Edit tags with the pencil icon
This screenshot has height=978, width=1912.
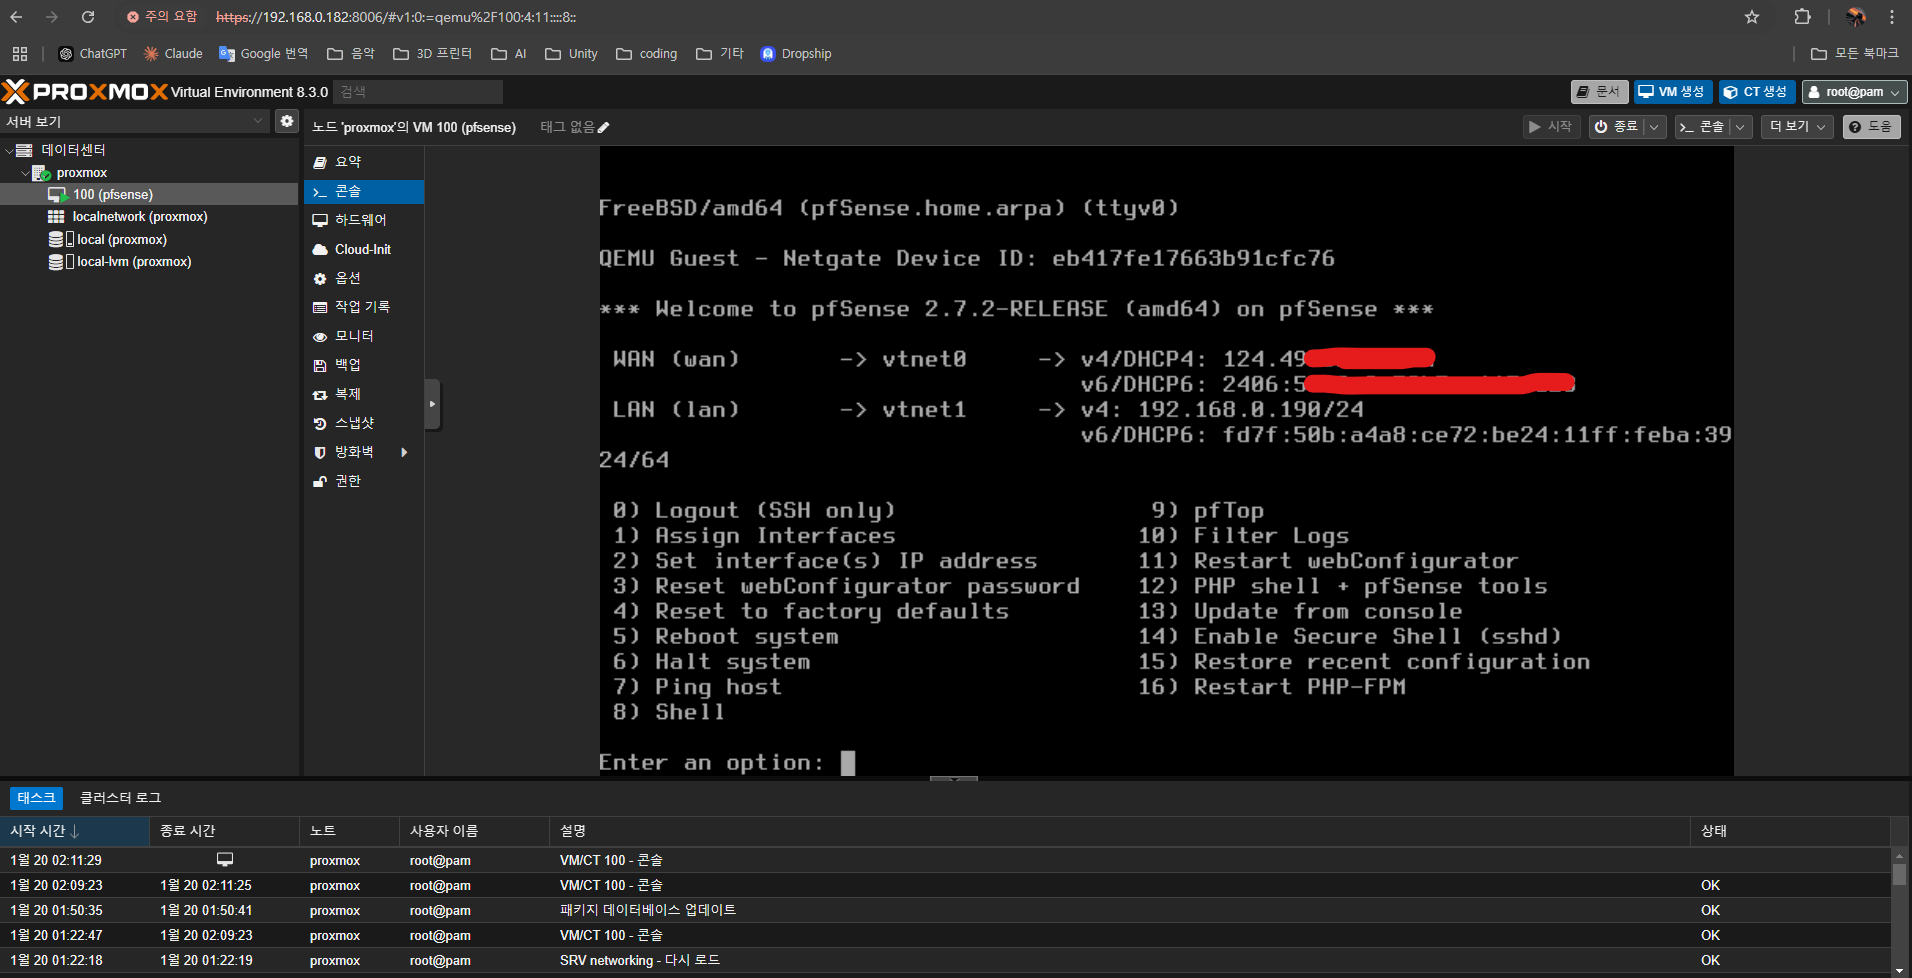603,127
